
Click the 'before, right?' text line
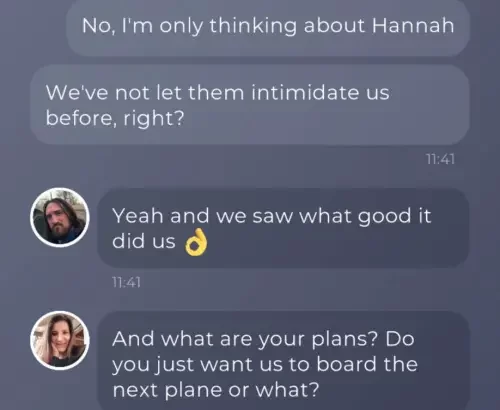pos(115,118)
